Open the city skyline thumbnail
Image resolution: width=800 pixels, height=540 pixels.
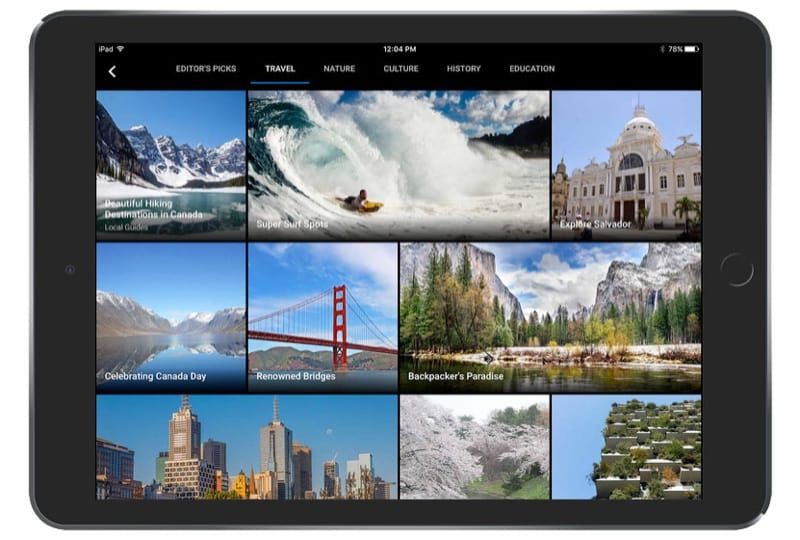pyautogui.click(x=246, y=446)
